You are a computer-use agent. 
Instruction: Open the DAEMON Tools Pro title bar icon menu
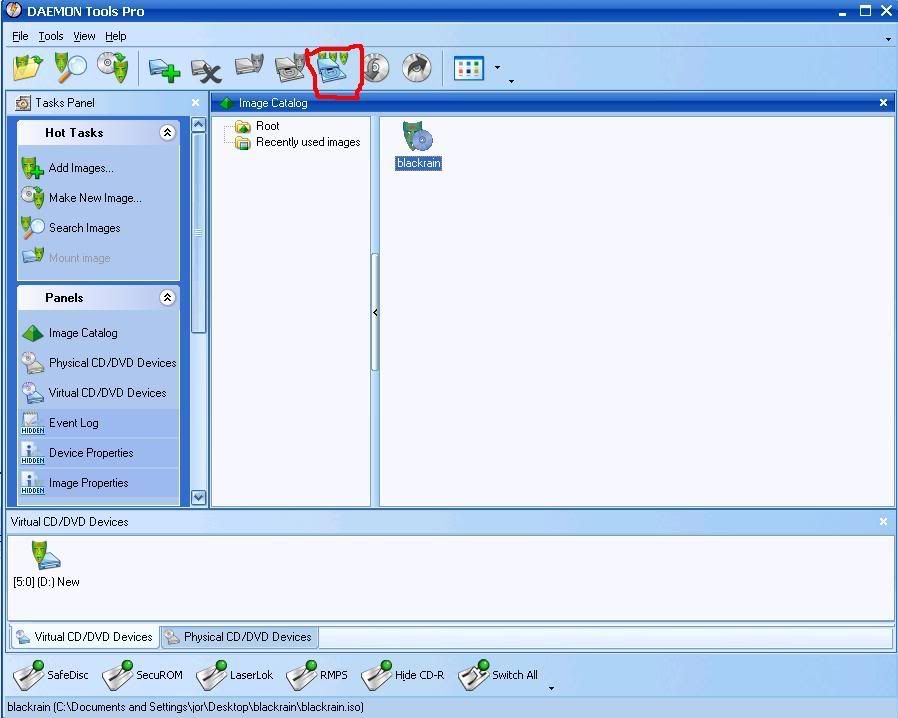pyautogui.click(x=13, y=11)
